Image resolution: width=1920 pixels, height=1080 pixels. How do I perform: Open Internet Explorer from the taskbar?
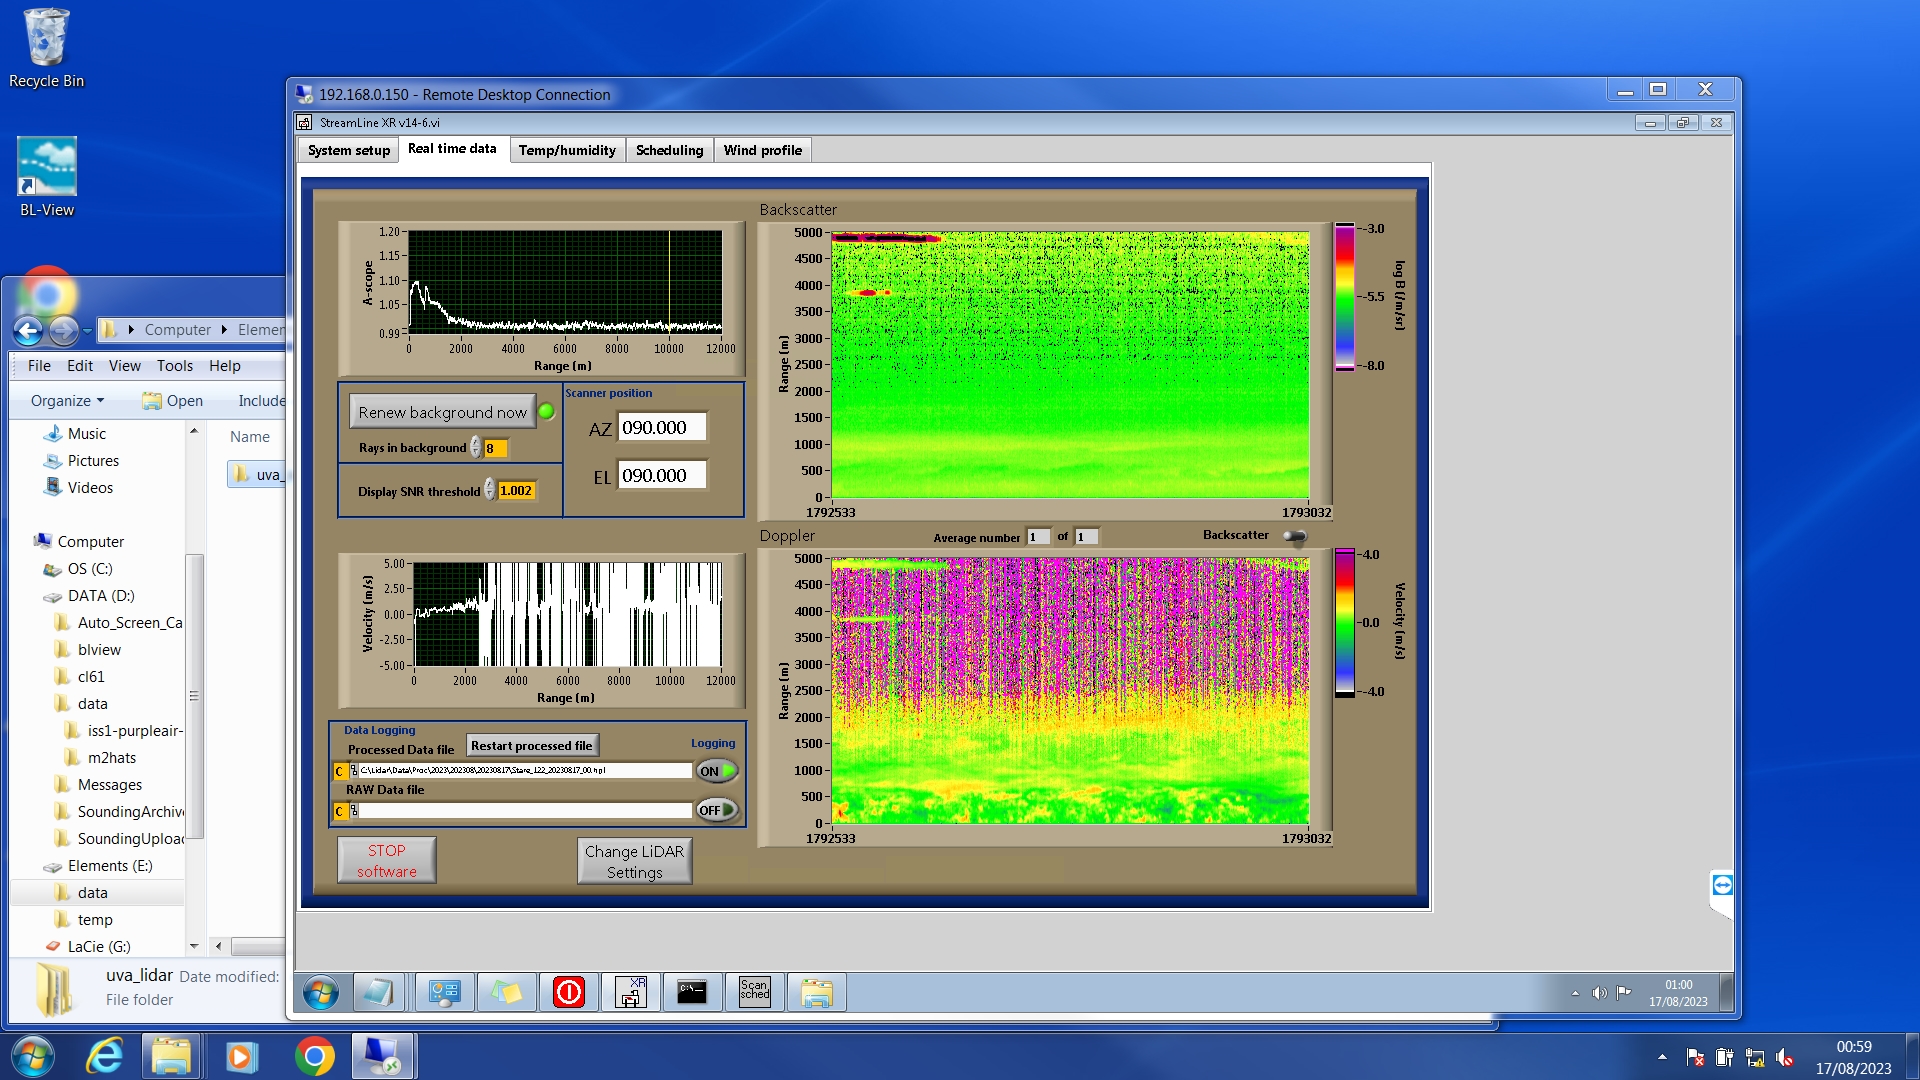pyautogui.click(x=105, y=1056)
